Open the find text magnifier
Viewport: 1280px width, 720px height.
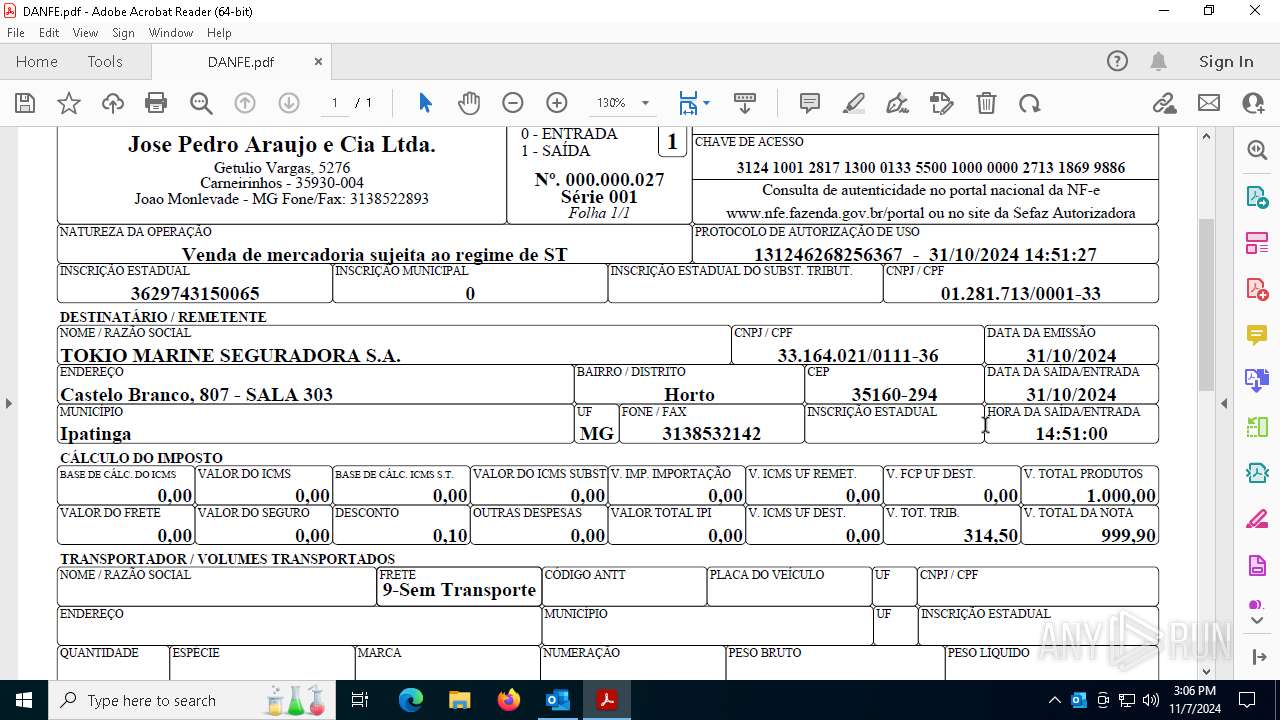coord(201,103)
